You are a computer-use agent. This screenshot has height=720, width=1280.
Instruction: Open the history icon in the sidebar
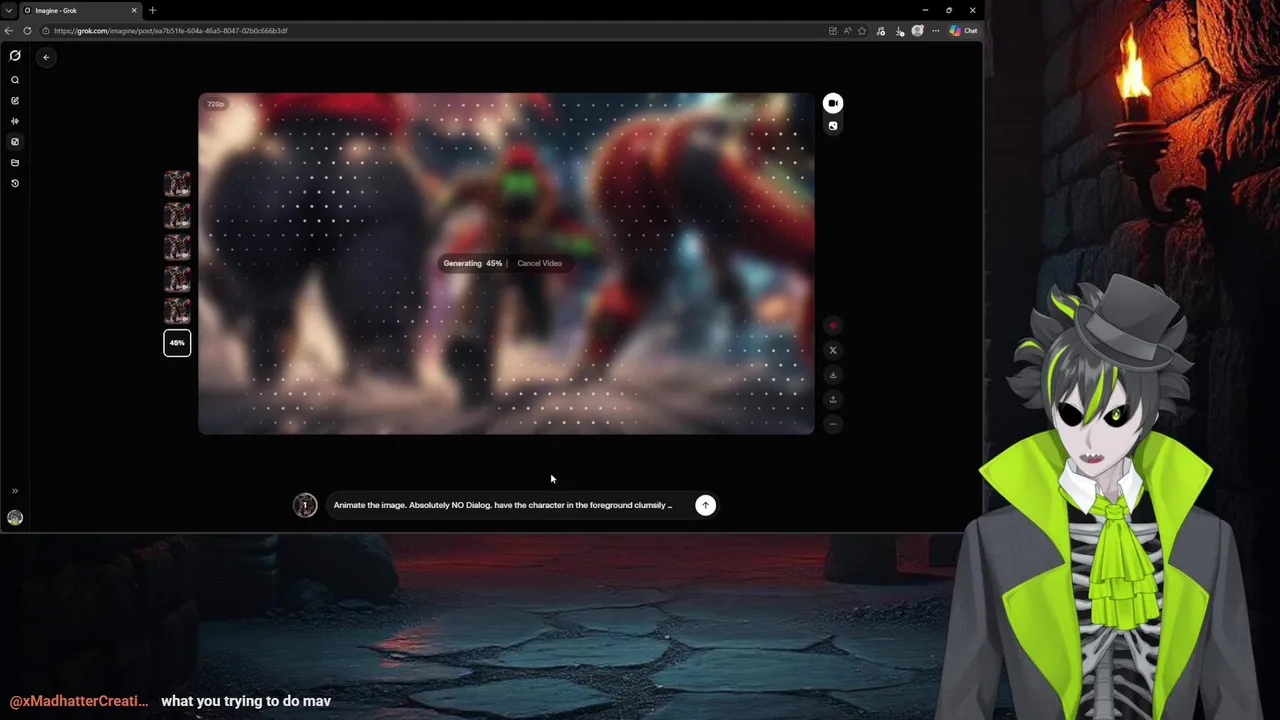tap(15, 183)
